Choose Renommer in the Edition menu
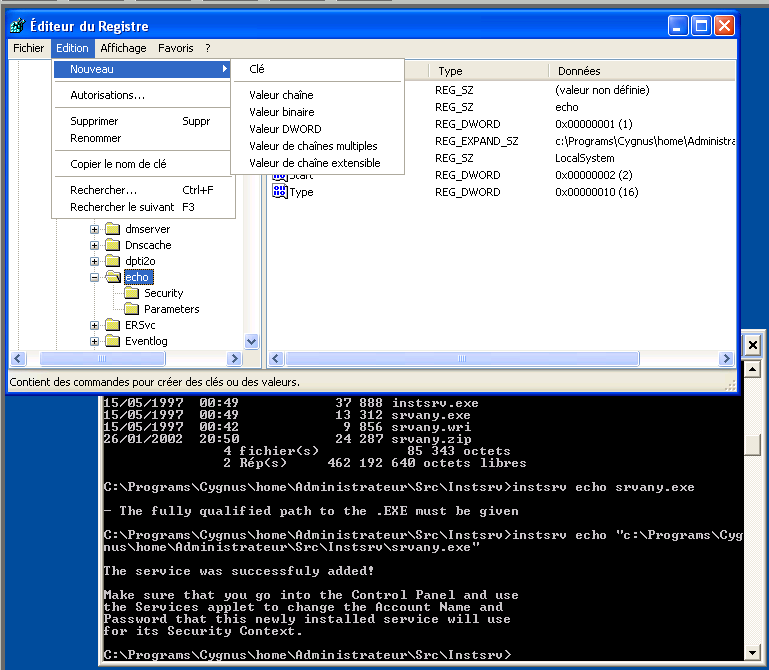Image resolution: width=769 pixels, height=670 pixels. pos(142,138)
